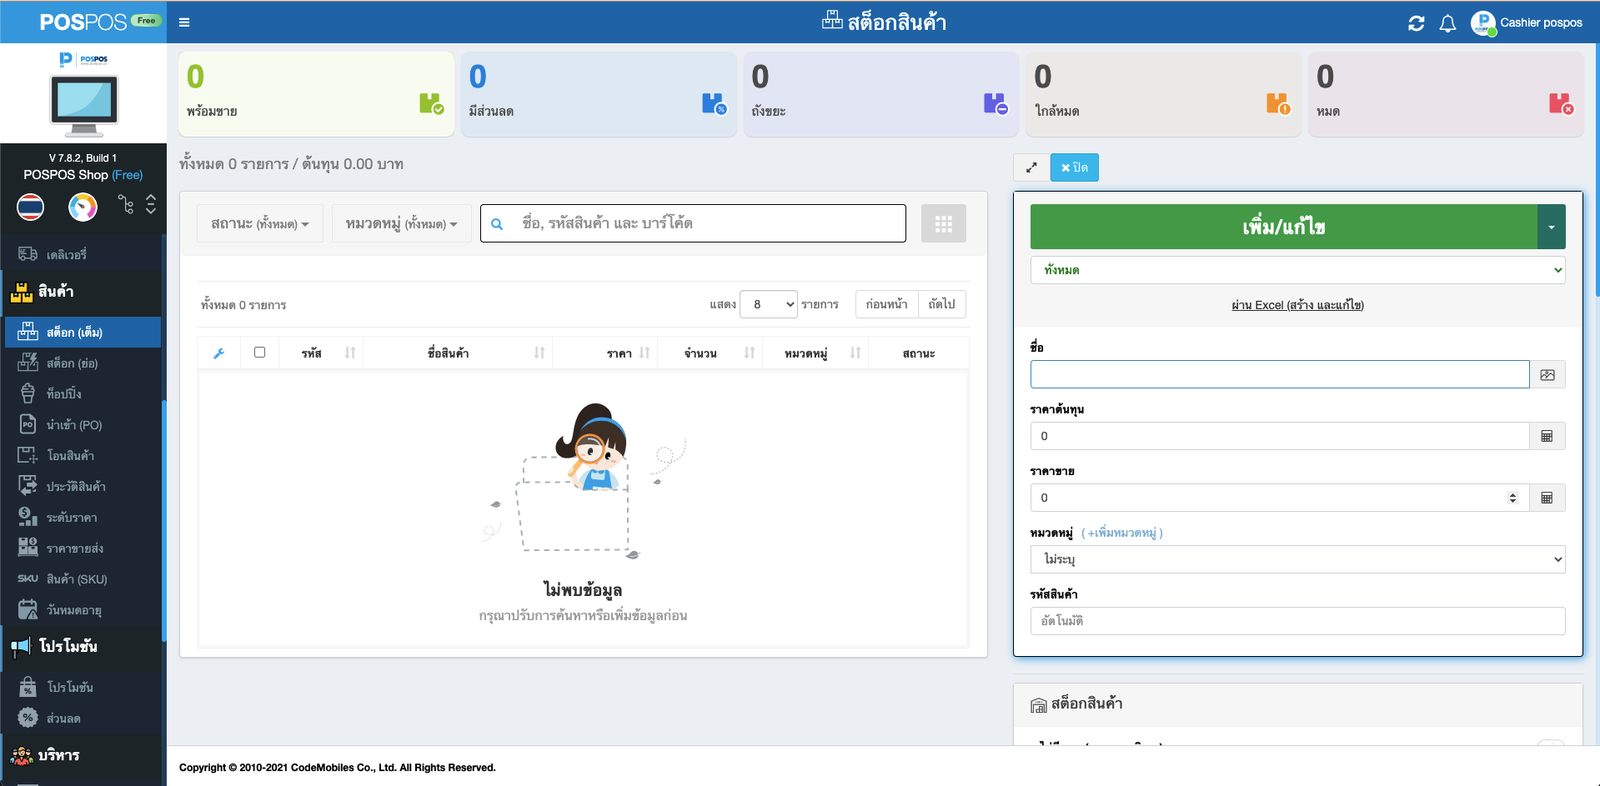Viewport: 1600px width, 786px height.
Task: Open the status filter dropdown
Action: [x=260, y=224]
